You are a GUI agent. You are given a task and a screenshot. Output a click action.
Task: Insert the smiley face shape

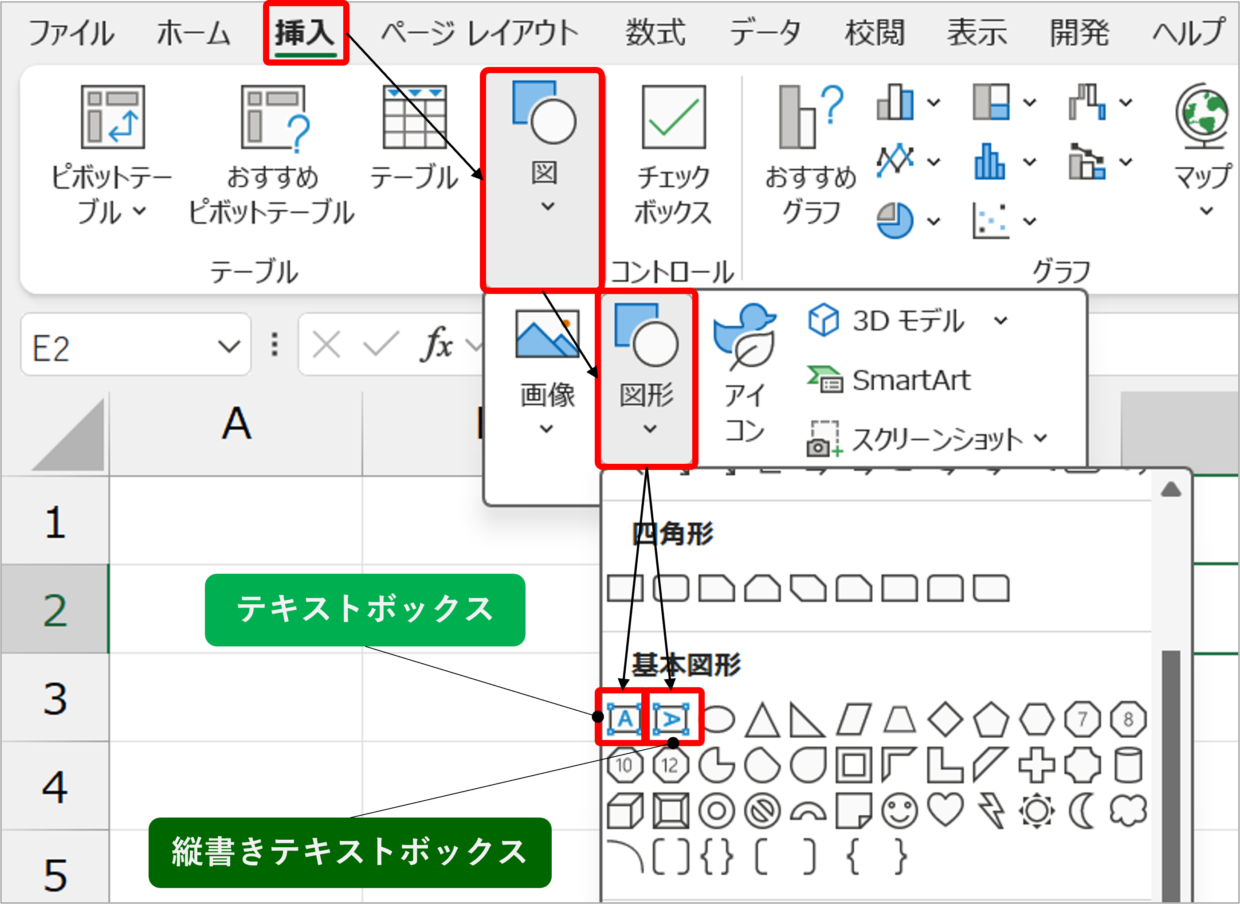pos(898,811)
